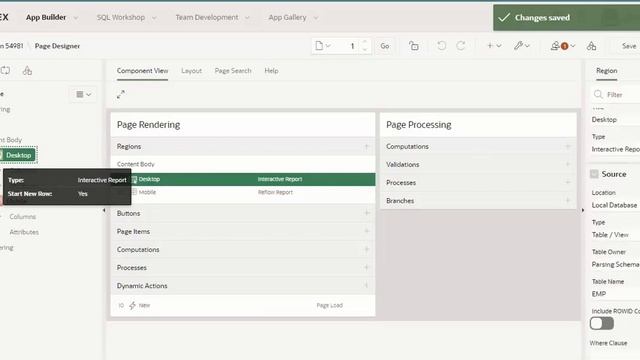
Task: Open the Help tab
Action: (x=271, y=71)
